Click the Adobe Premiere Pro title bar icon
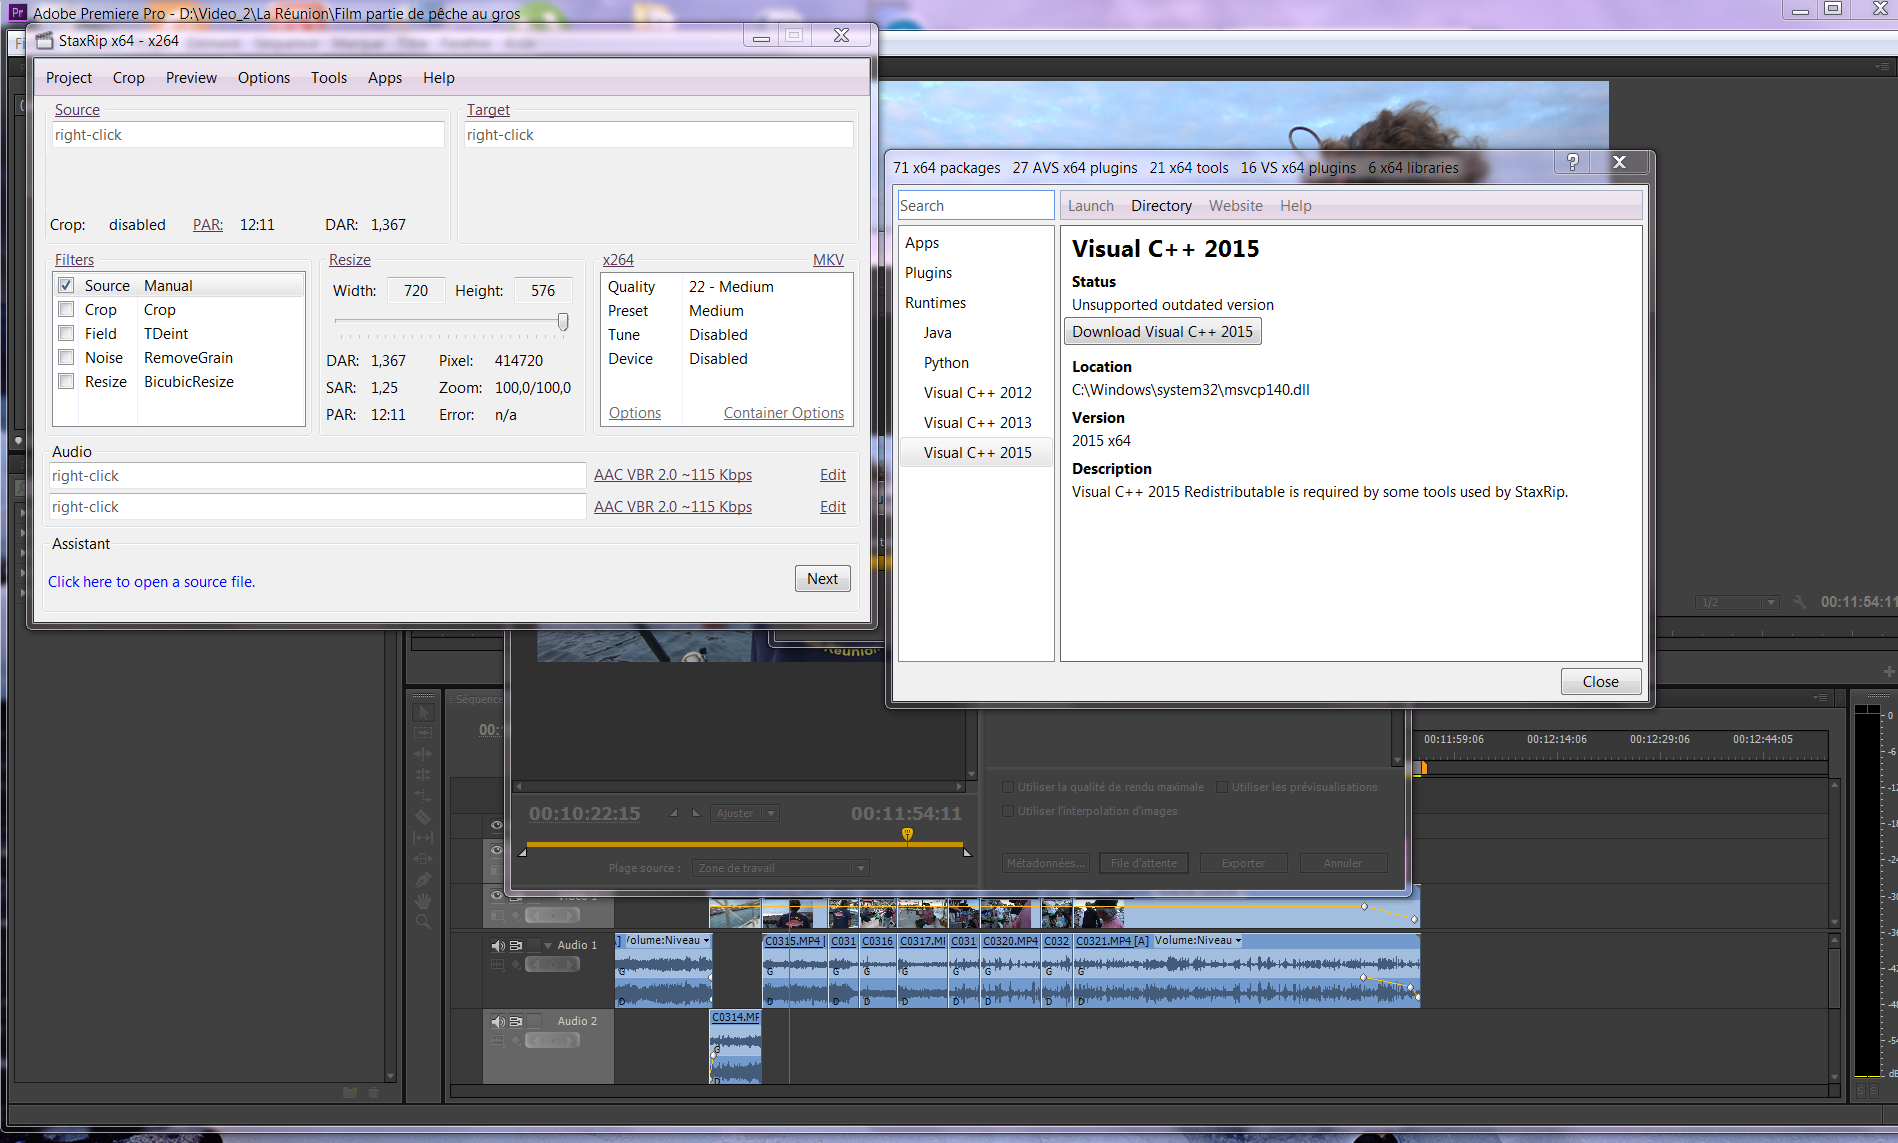 click(x=17, y=13)
